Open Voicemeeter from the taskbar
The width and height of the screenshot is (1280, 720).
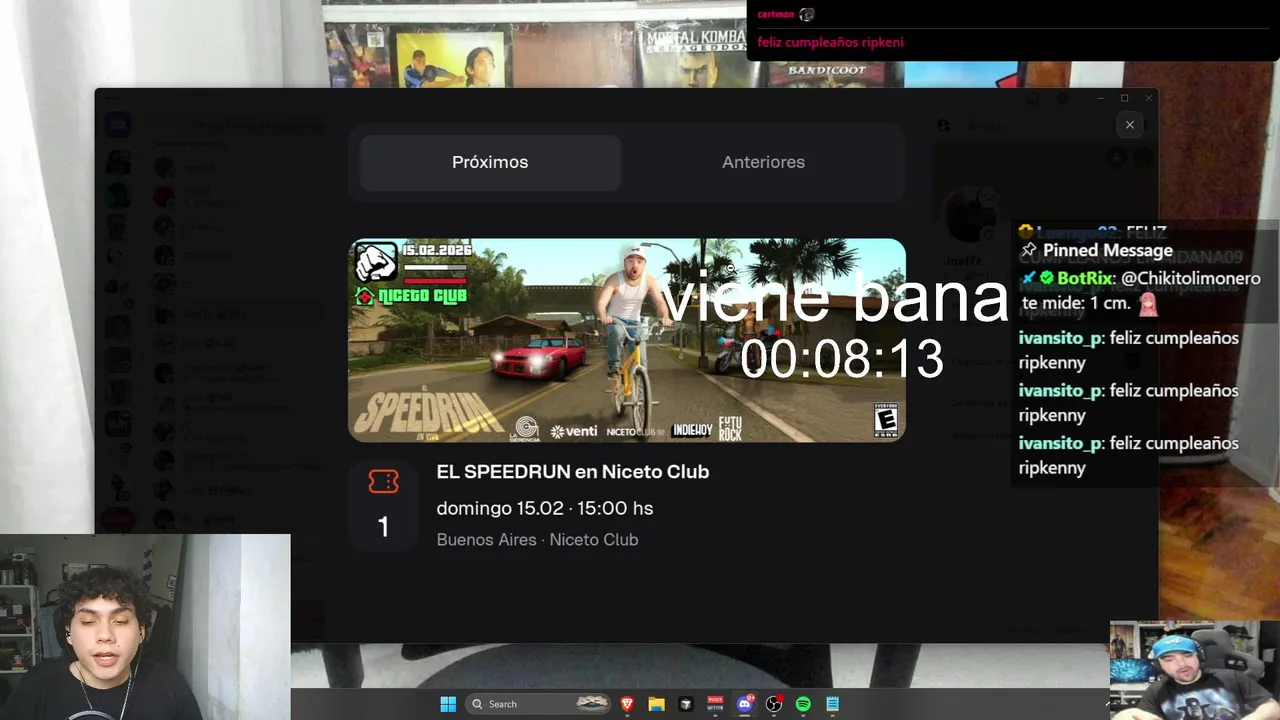[715, 704]
